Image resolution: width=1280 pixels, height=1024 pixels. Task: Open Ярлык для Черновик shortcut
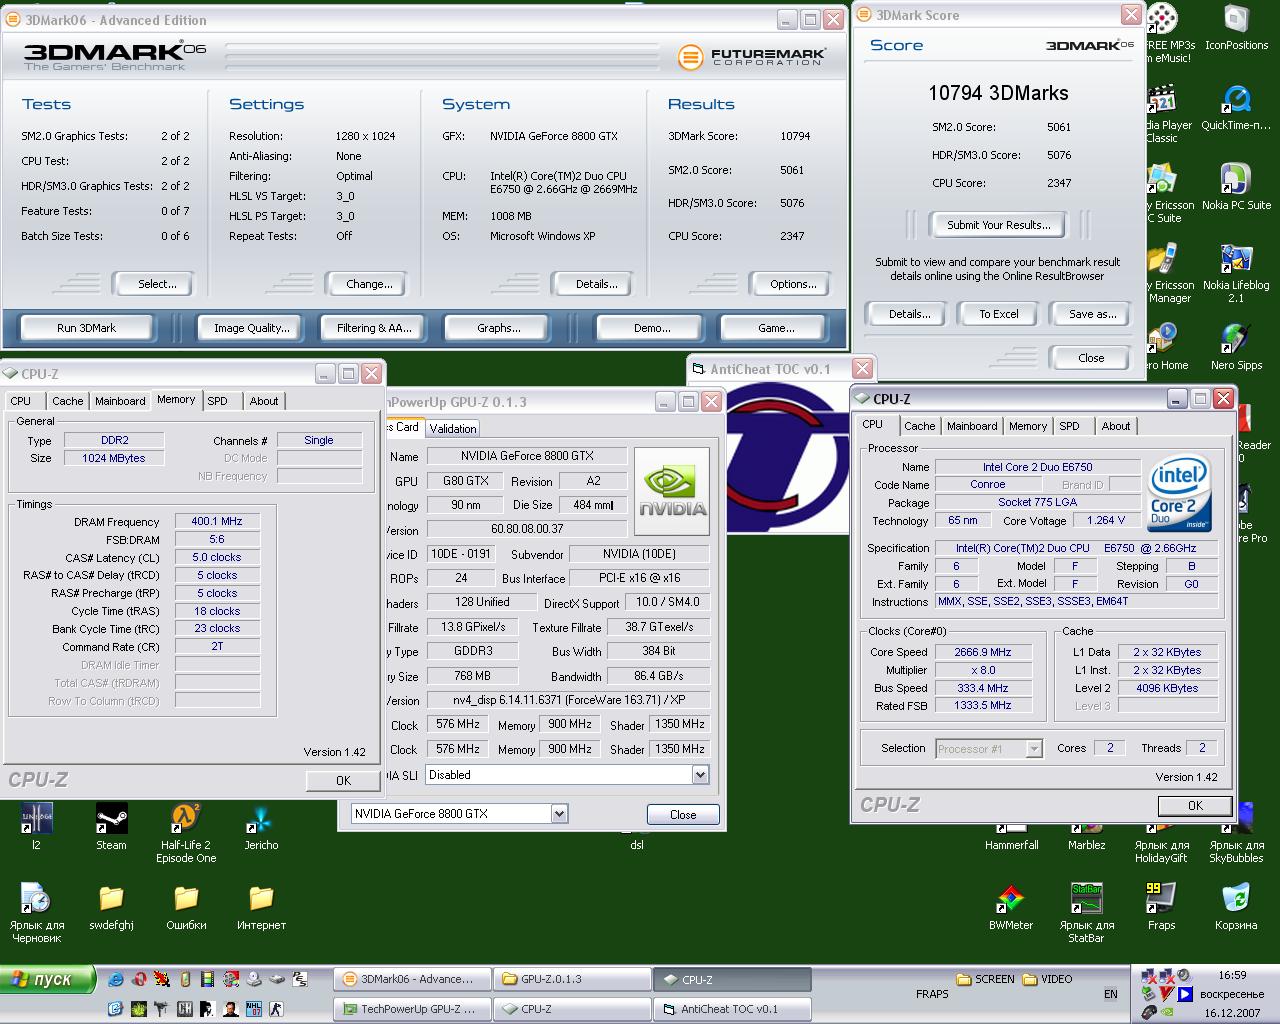(36, 913)
